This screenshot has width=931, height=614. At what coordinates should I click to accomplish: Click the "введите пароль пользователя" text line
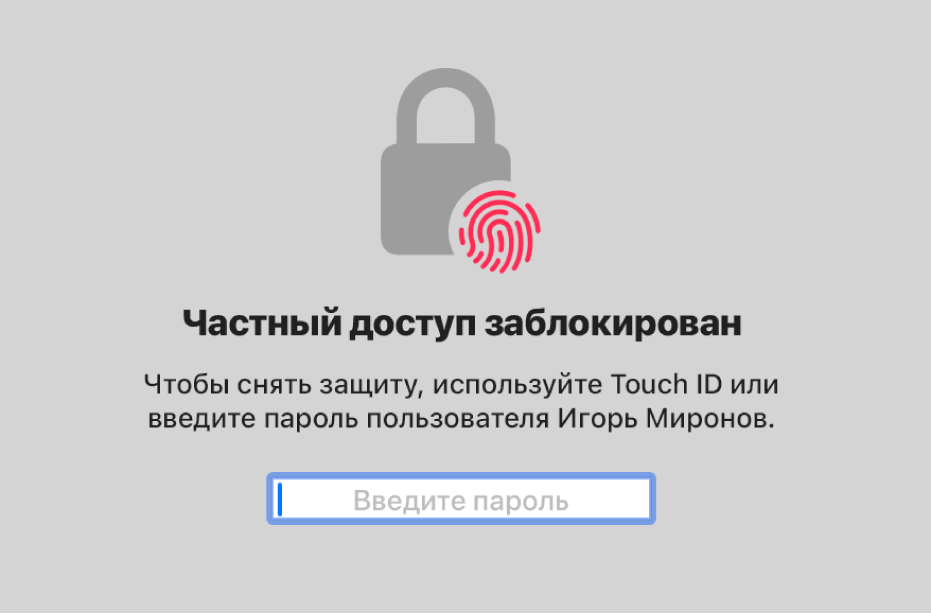click(x=349, y=419)
